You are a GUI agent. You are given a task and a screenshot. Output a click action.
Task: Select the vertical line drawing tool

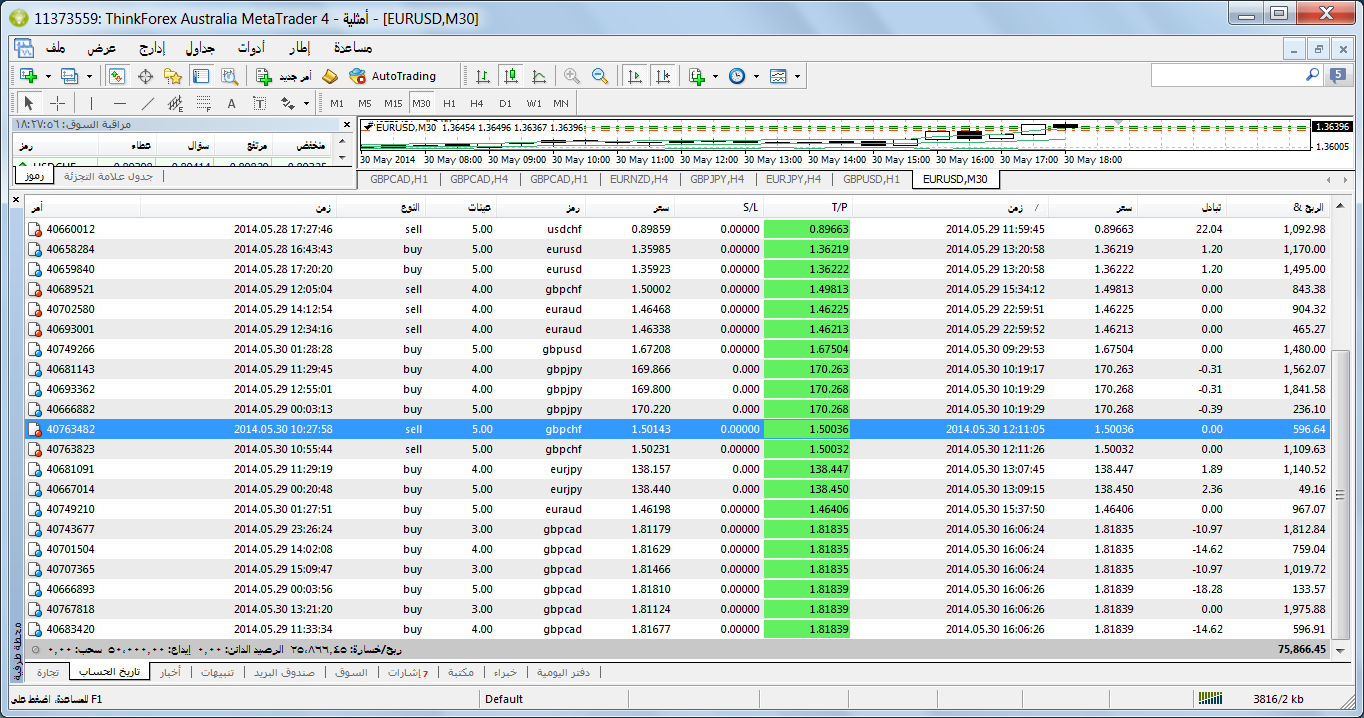tap(91, 103)
